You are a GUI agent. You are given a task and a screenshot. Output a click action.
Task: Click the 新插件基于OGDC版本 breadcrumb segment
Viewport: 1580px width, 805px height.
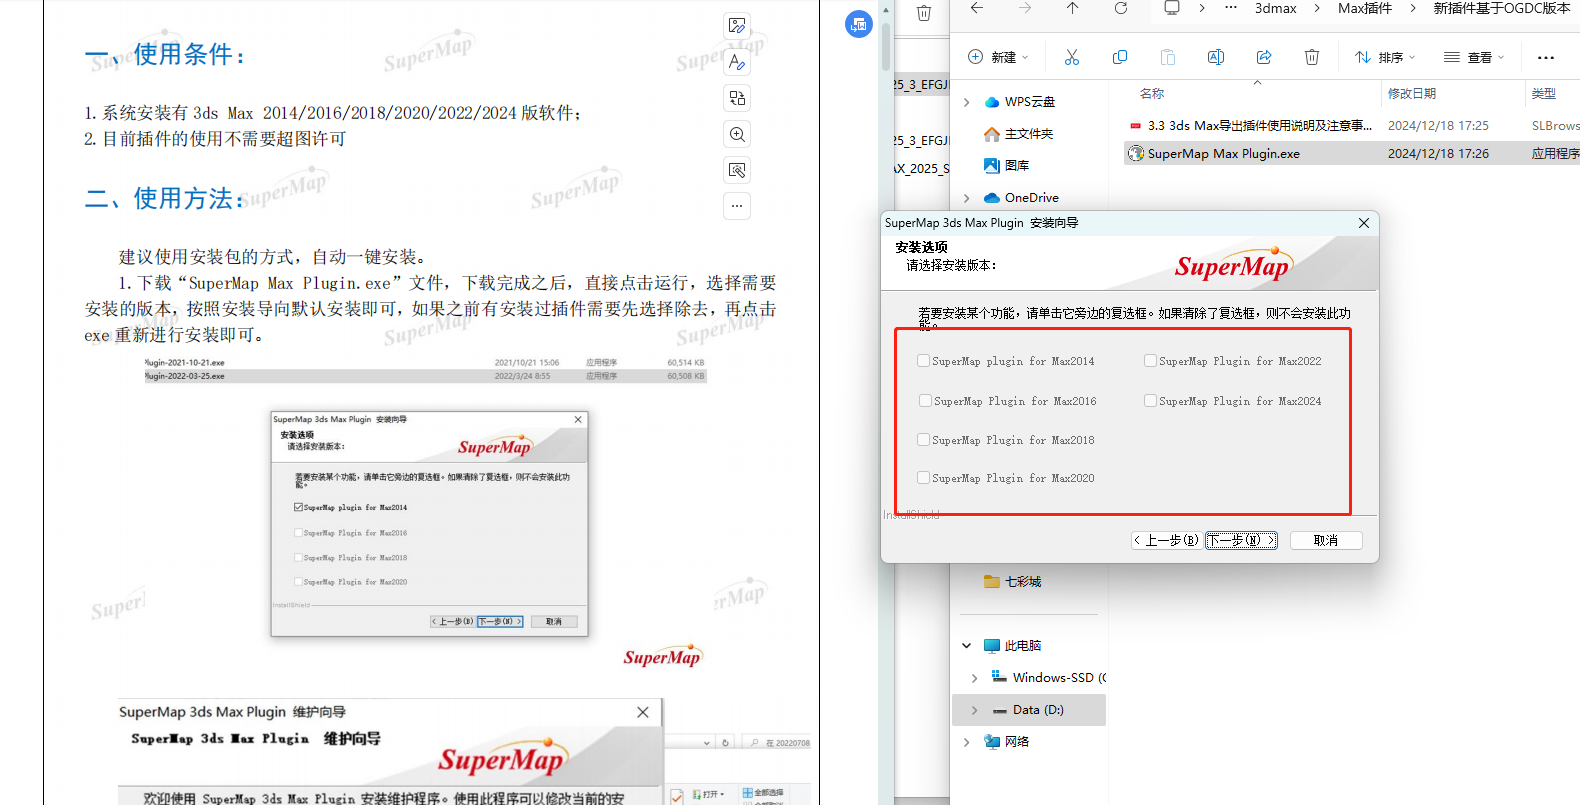(x=1502, y=8)
